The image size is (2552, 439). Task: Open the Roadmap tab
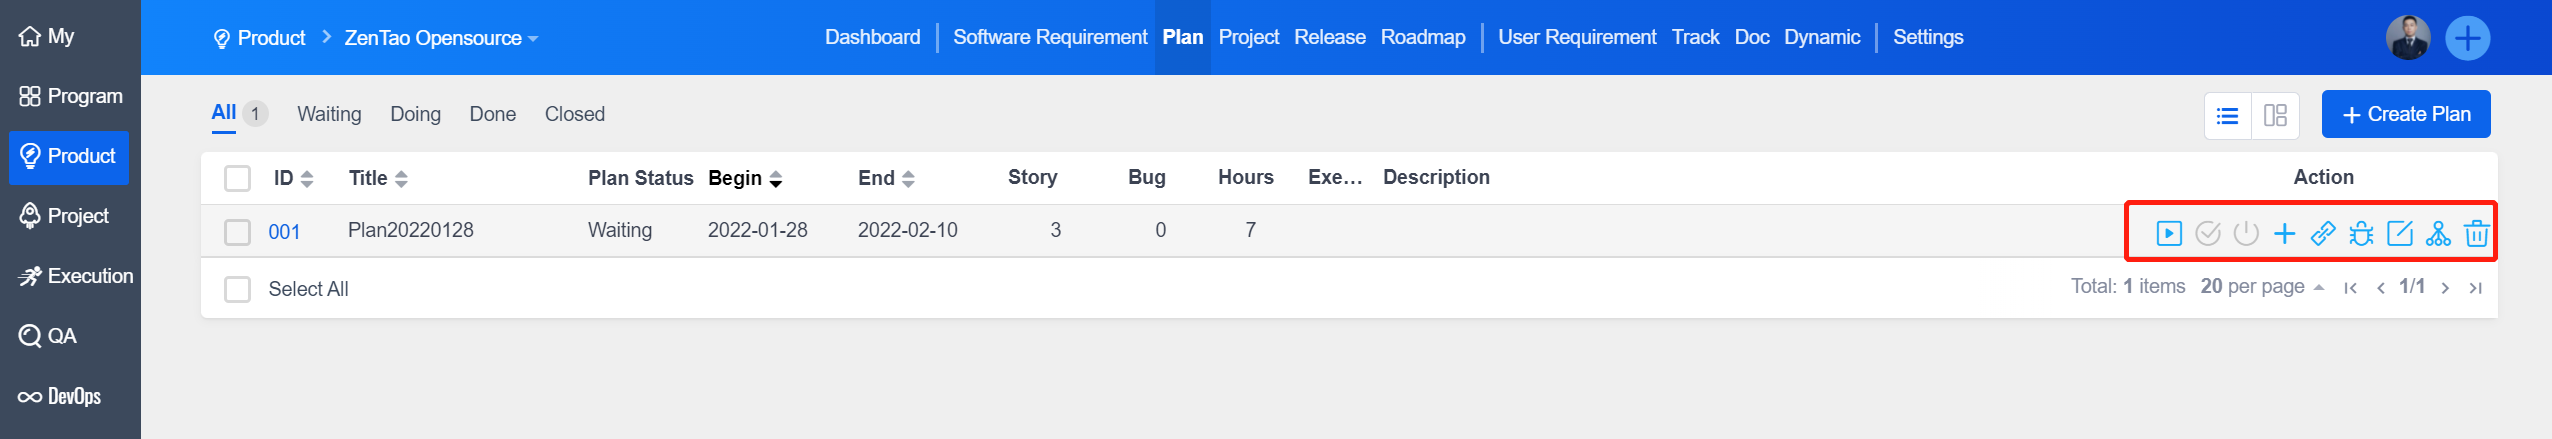tap(1422, 37)
